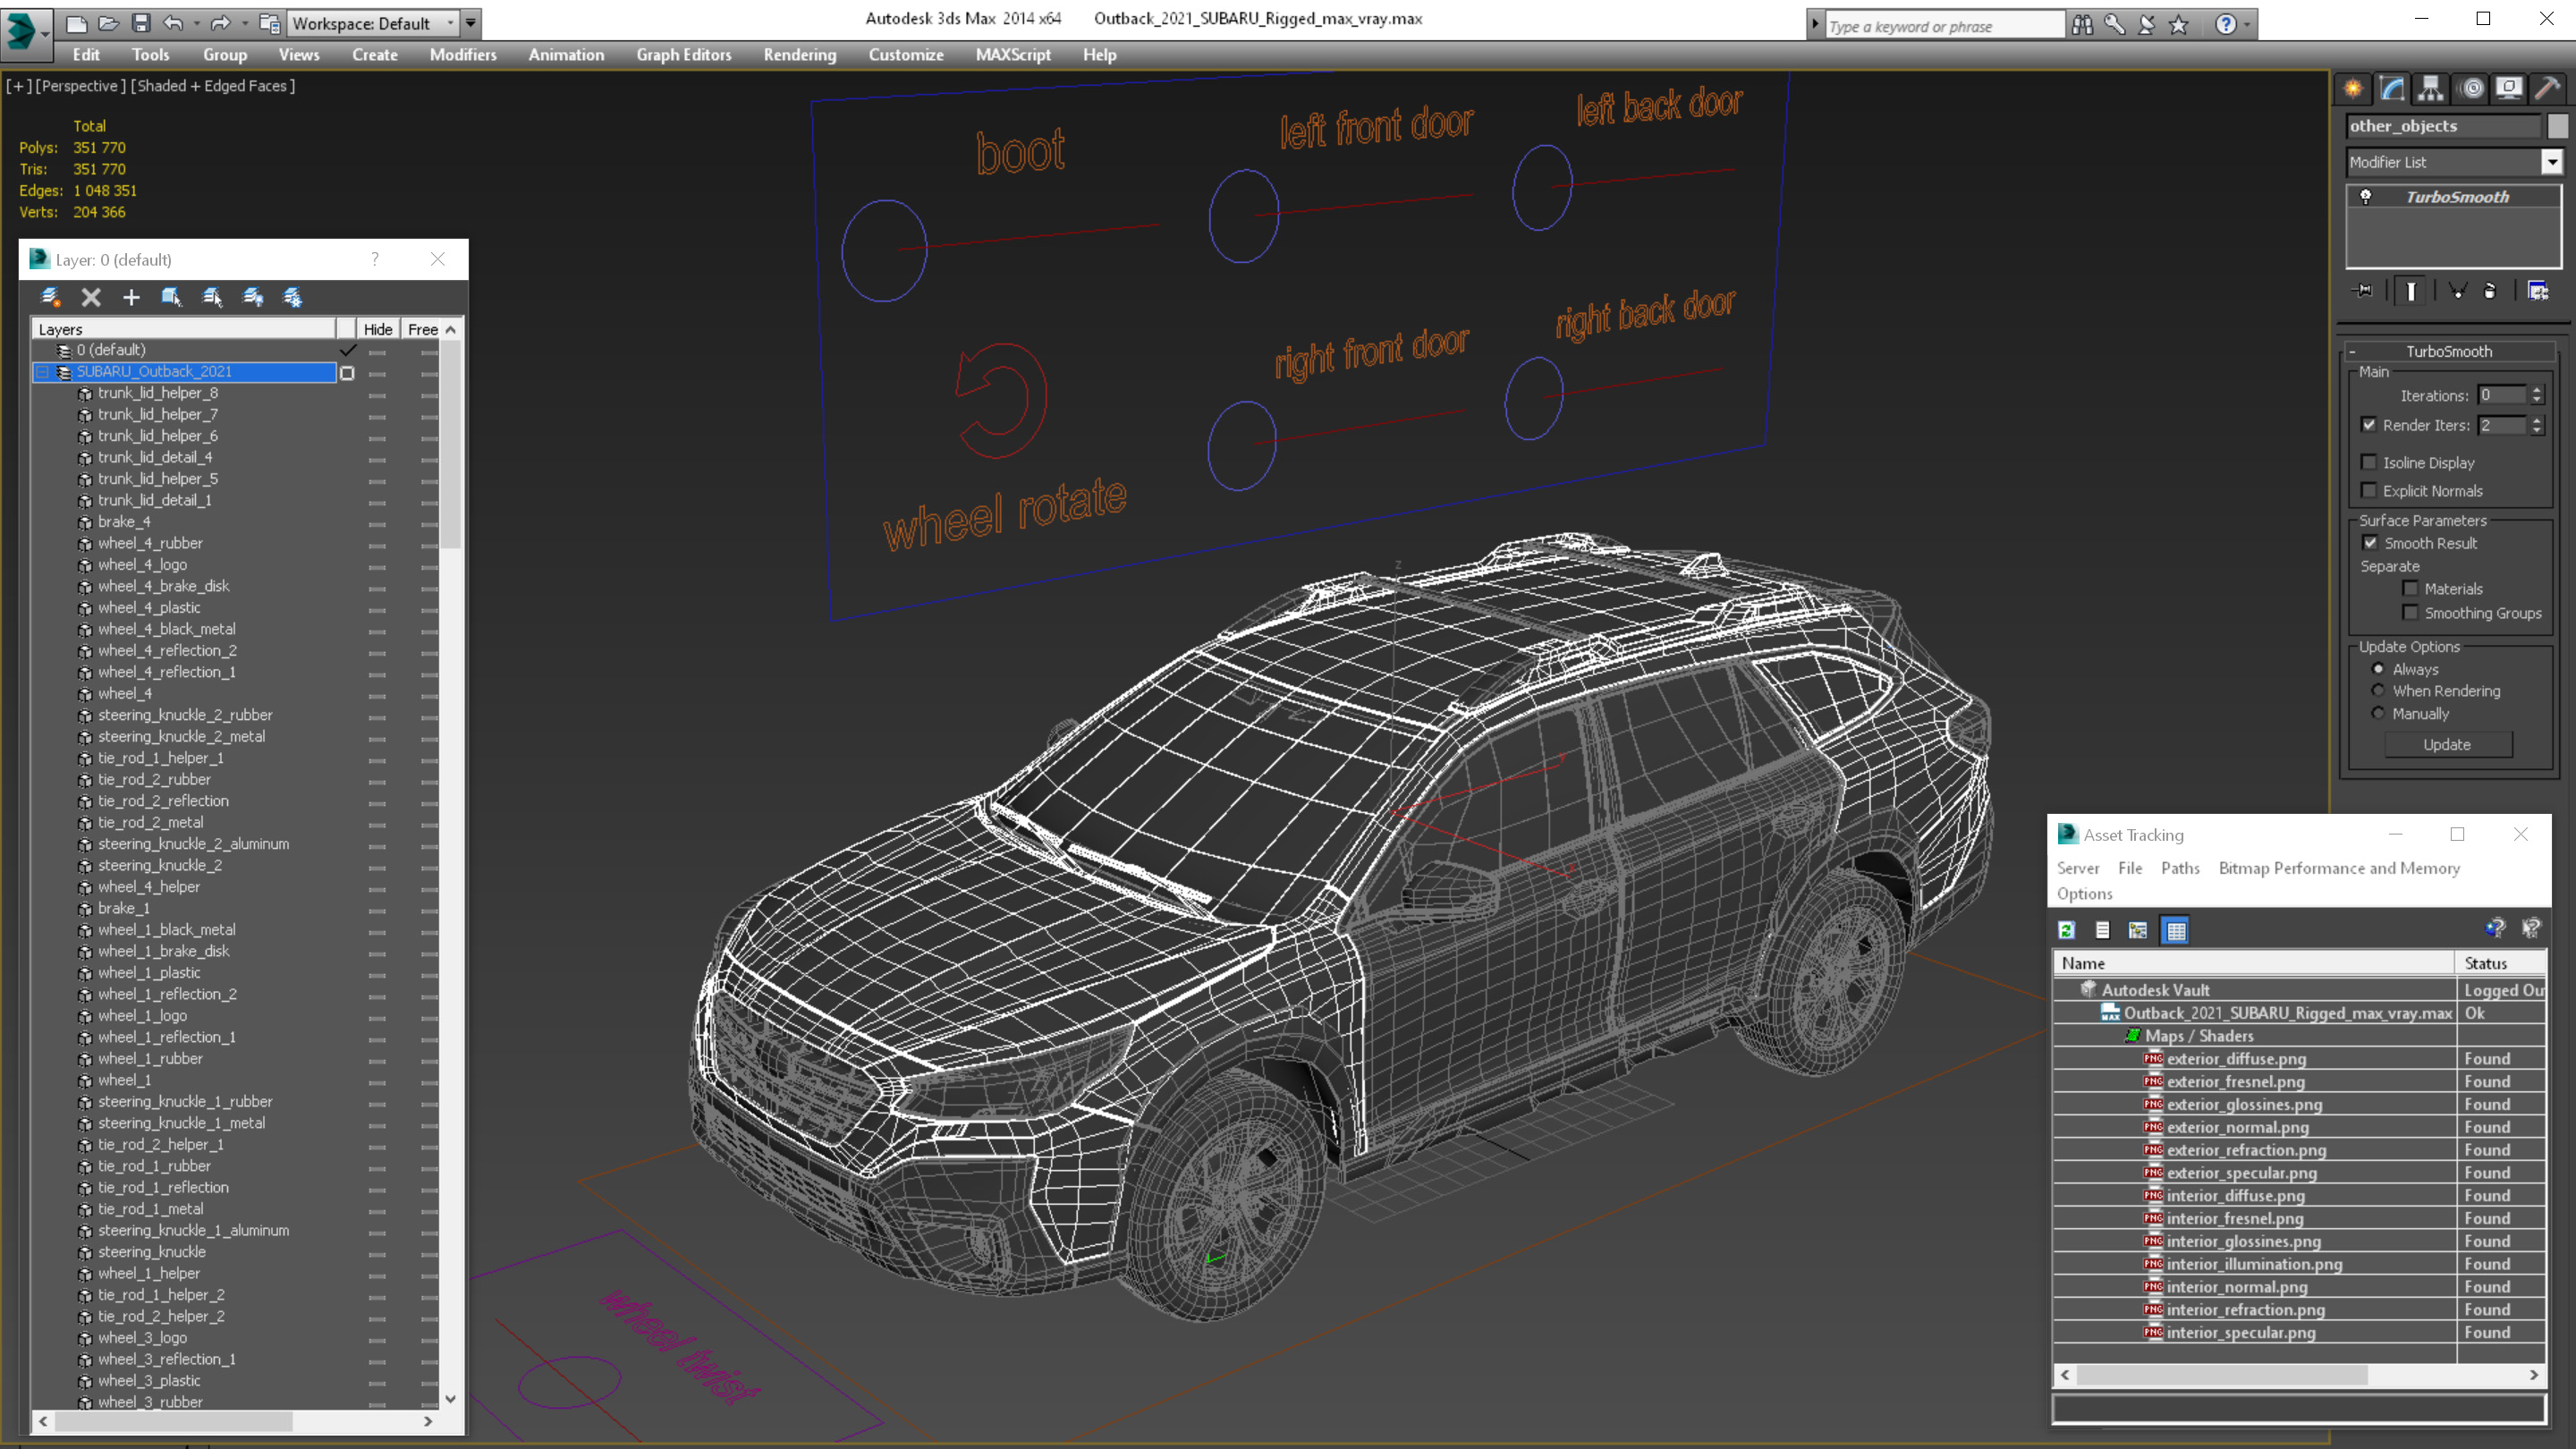Click the Iterations spinner arrows
Viewport: 2576px width, 1449px height.
coord(2537,395)
